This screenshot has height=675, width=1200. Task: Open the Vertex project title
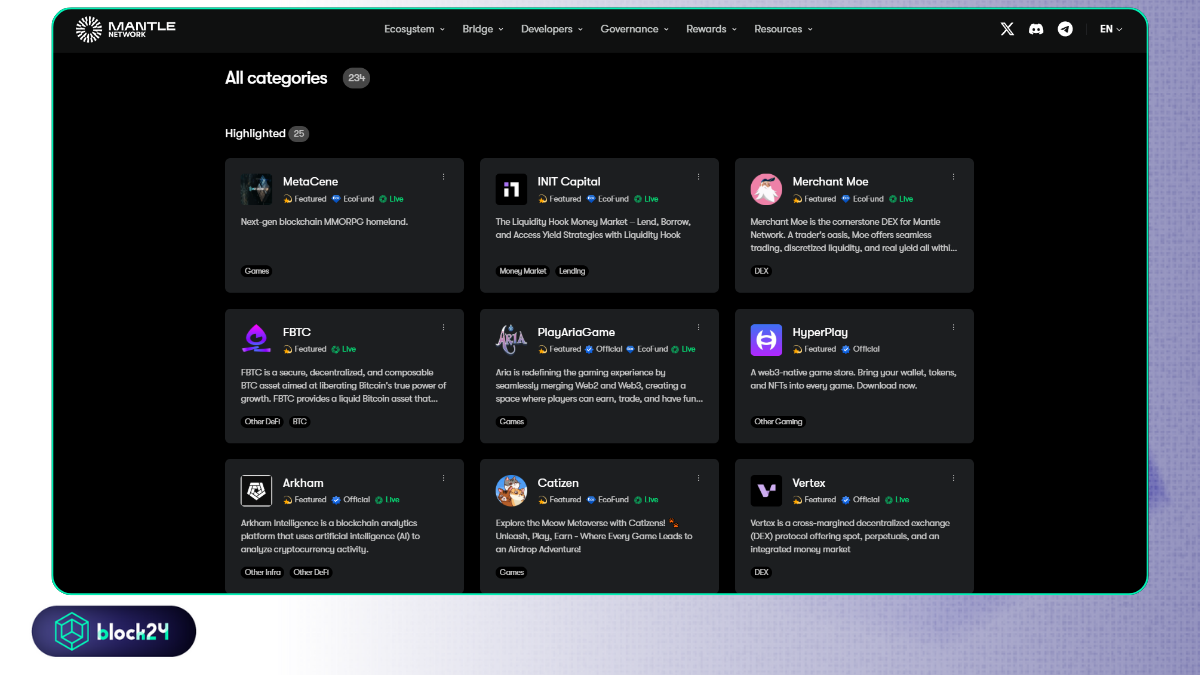[x=809, y=483]
